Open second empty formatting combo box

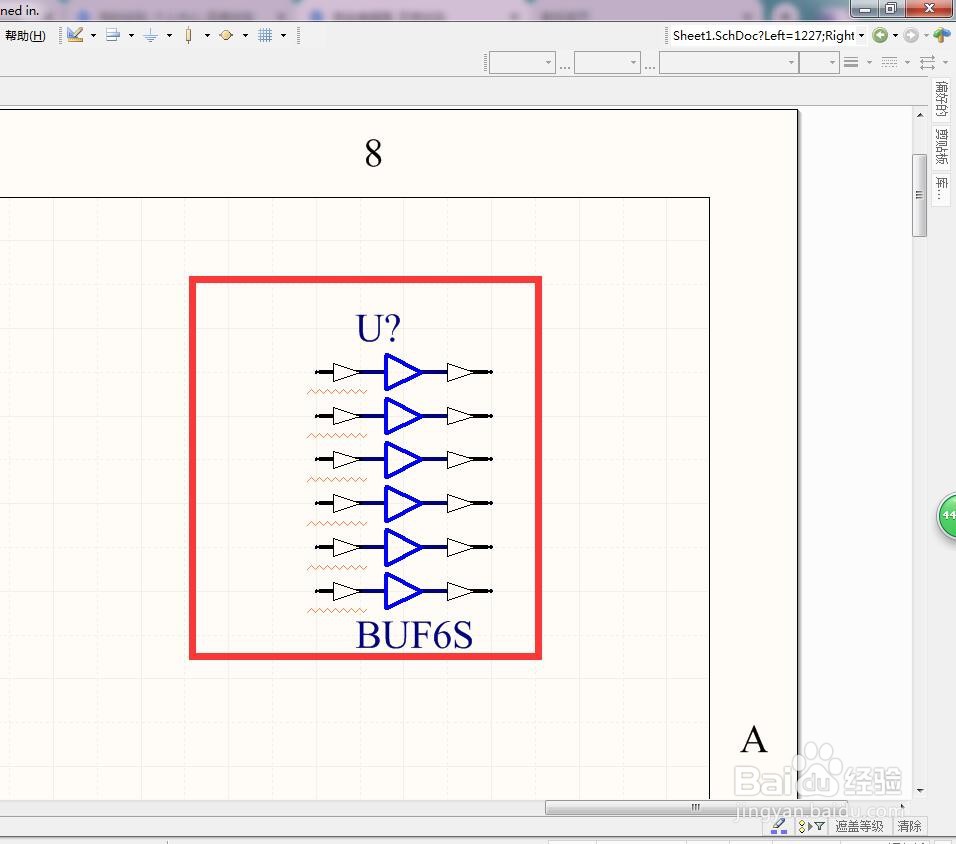point(607,62)
